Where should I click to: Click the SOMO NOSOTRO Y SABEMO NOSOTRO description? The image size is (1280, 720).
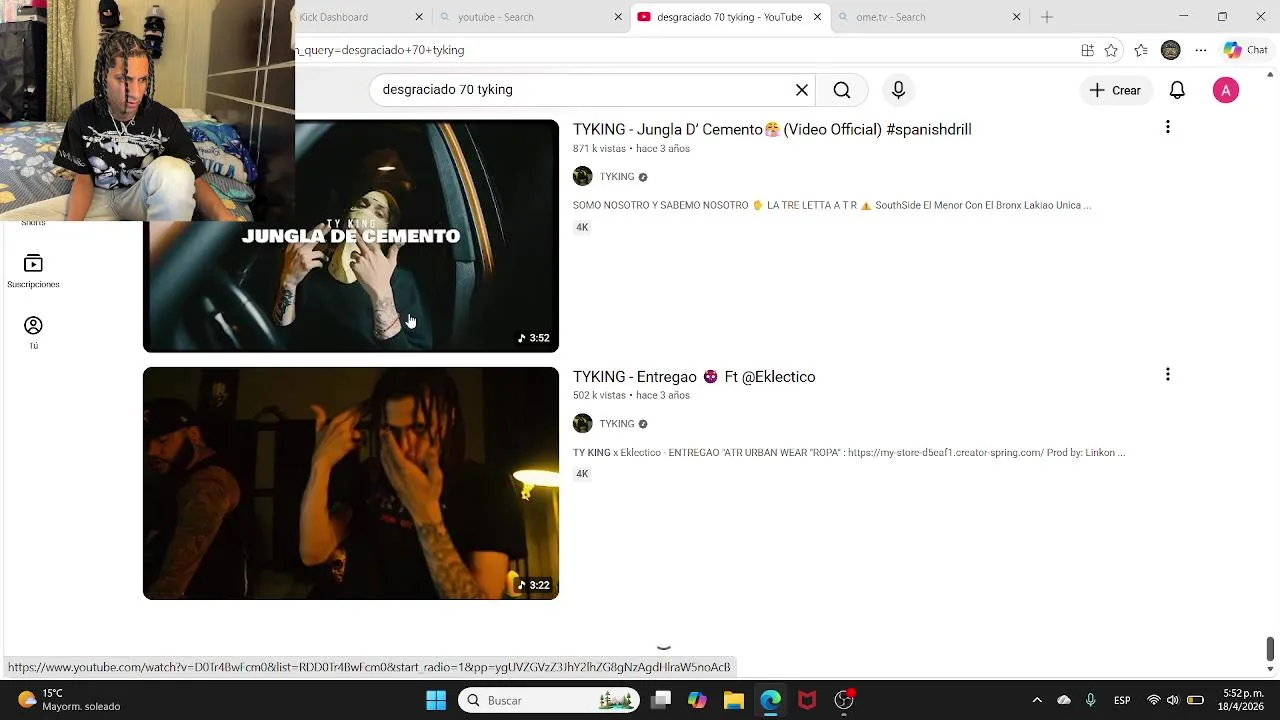[832, 205]
